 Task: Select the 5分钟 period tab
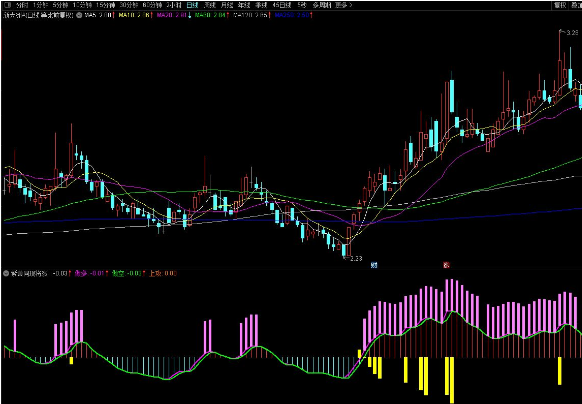pyautogui.click(x=60, y=5)
